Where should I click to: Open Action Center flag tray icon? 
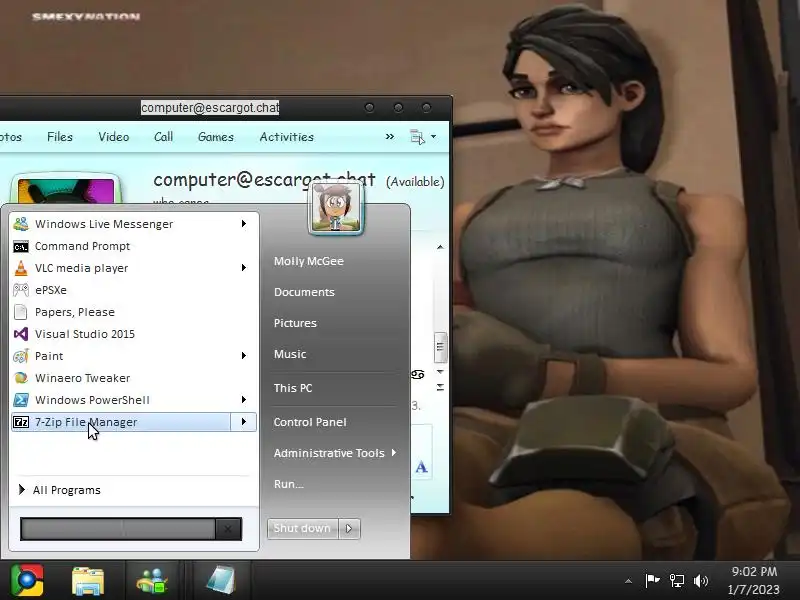[652, 581]
